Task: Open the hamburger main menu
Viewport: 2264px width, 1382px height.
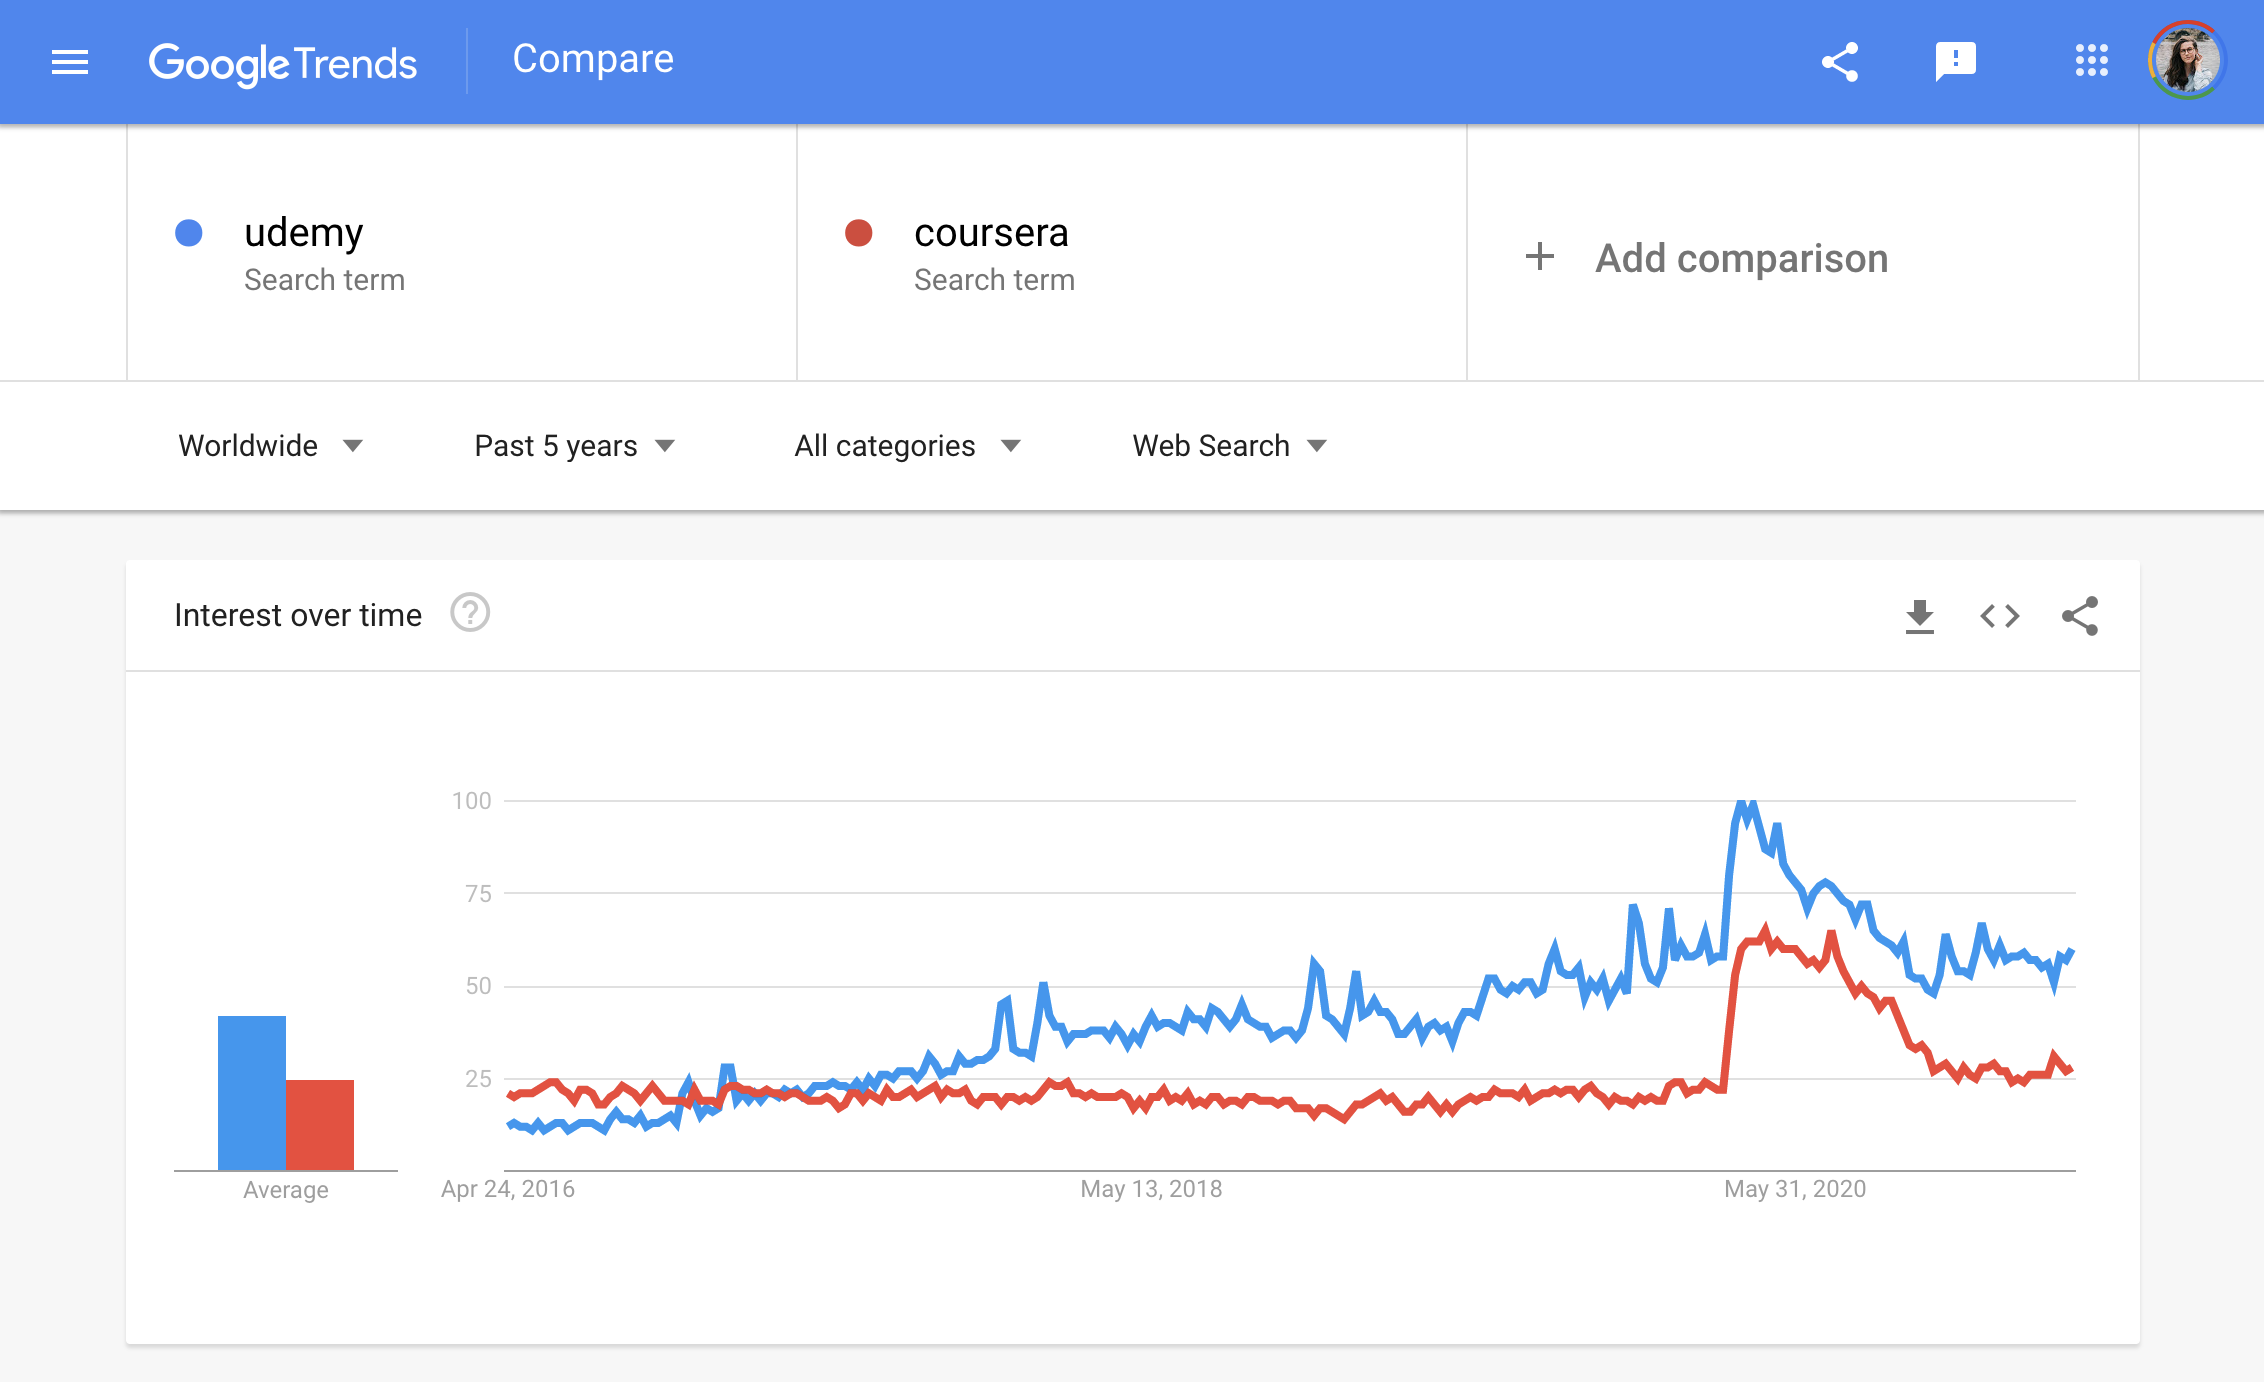Action: [70, 62]
